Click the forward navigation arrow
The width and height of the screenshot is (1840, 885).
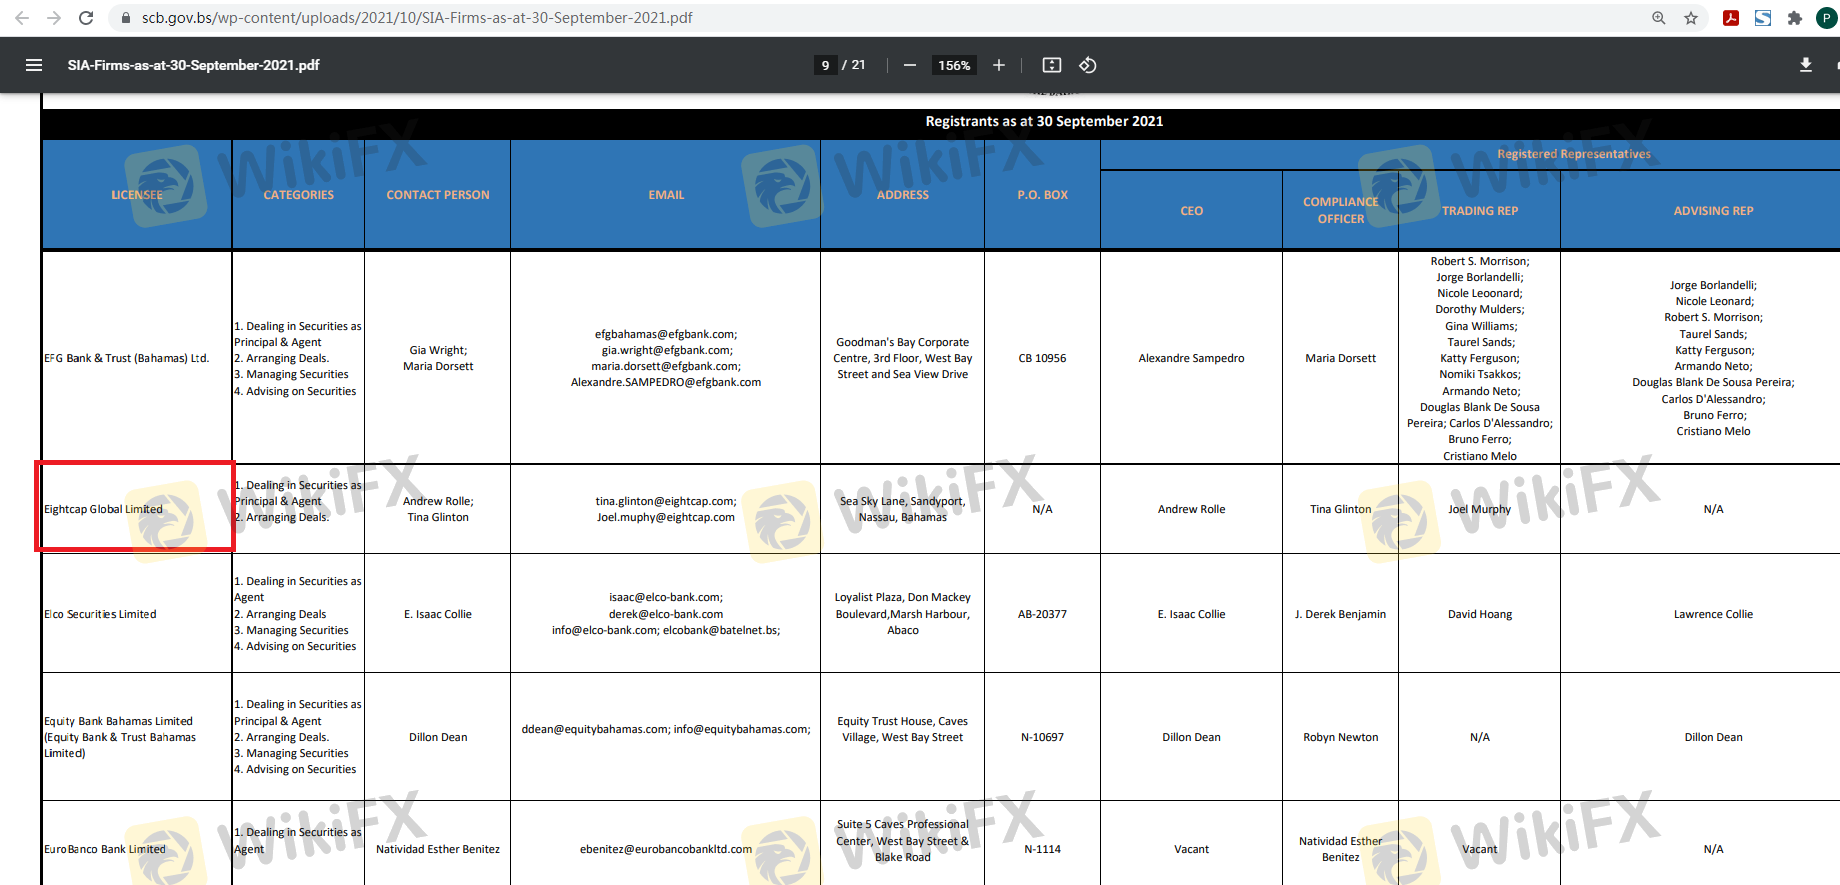point(54,18)
